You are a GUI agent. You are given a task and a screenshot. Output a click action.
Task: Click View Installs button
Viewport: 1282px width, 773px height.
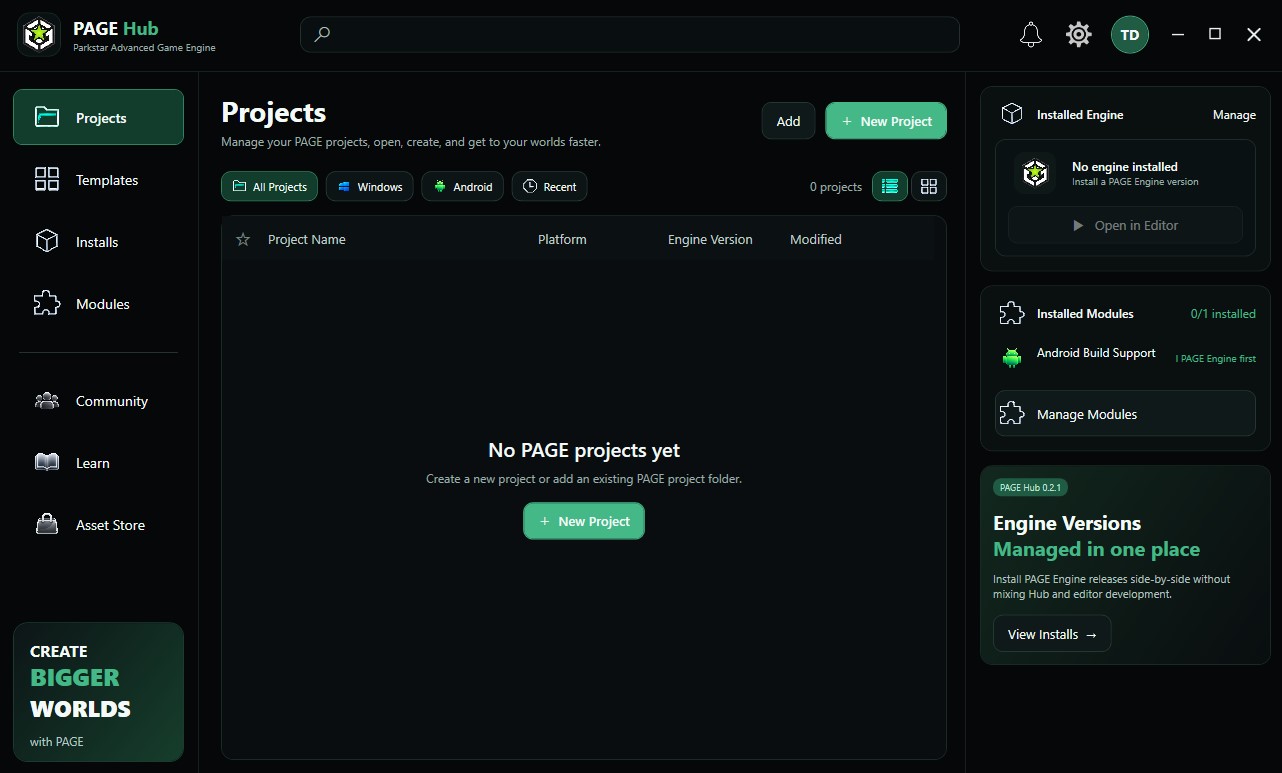tap(1052, 634)
